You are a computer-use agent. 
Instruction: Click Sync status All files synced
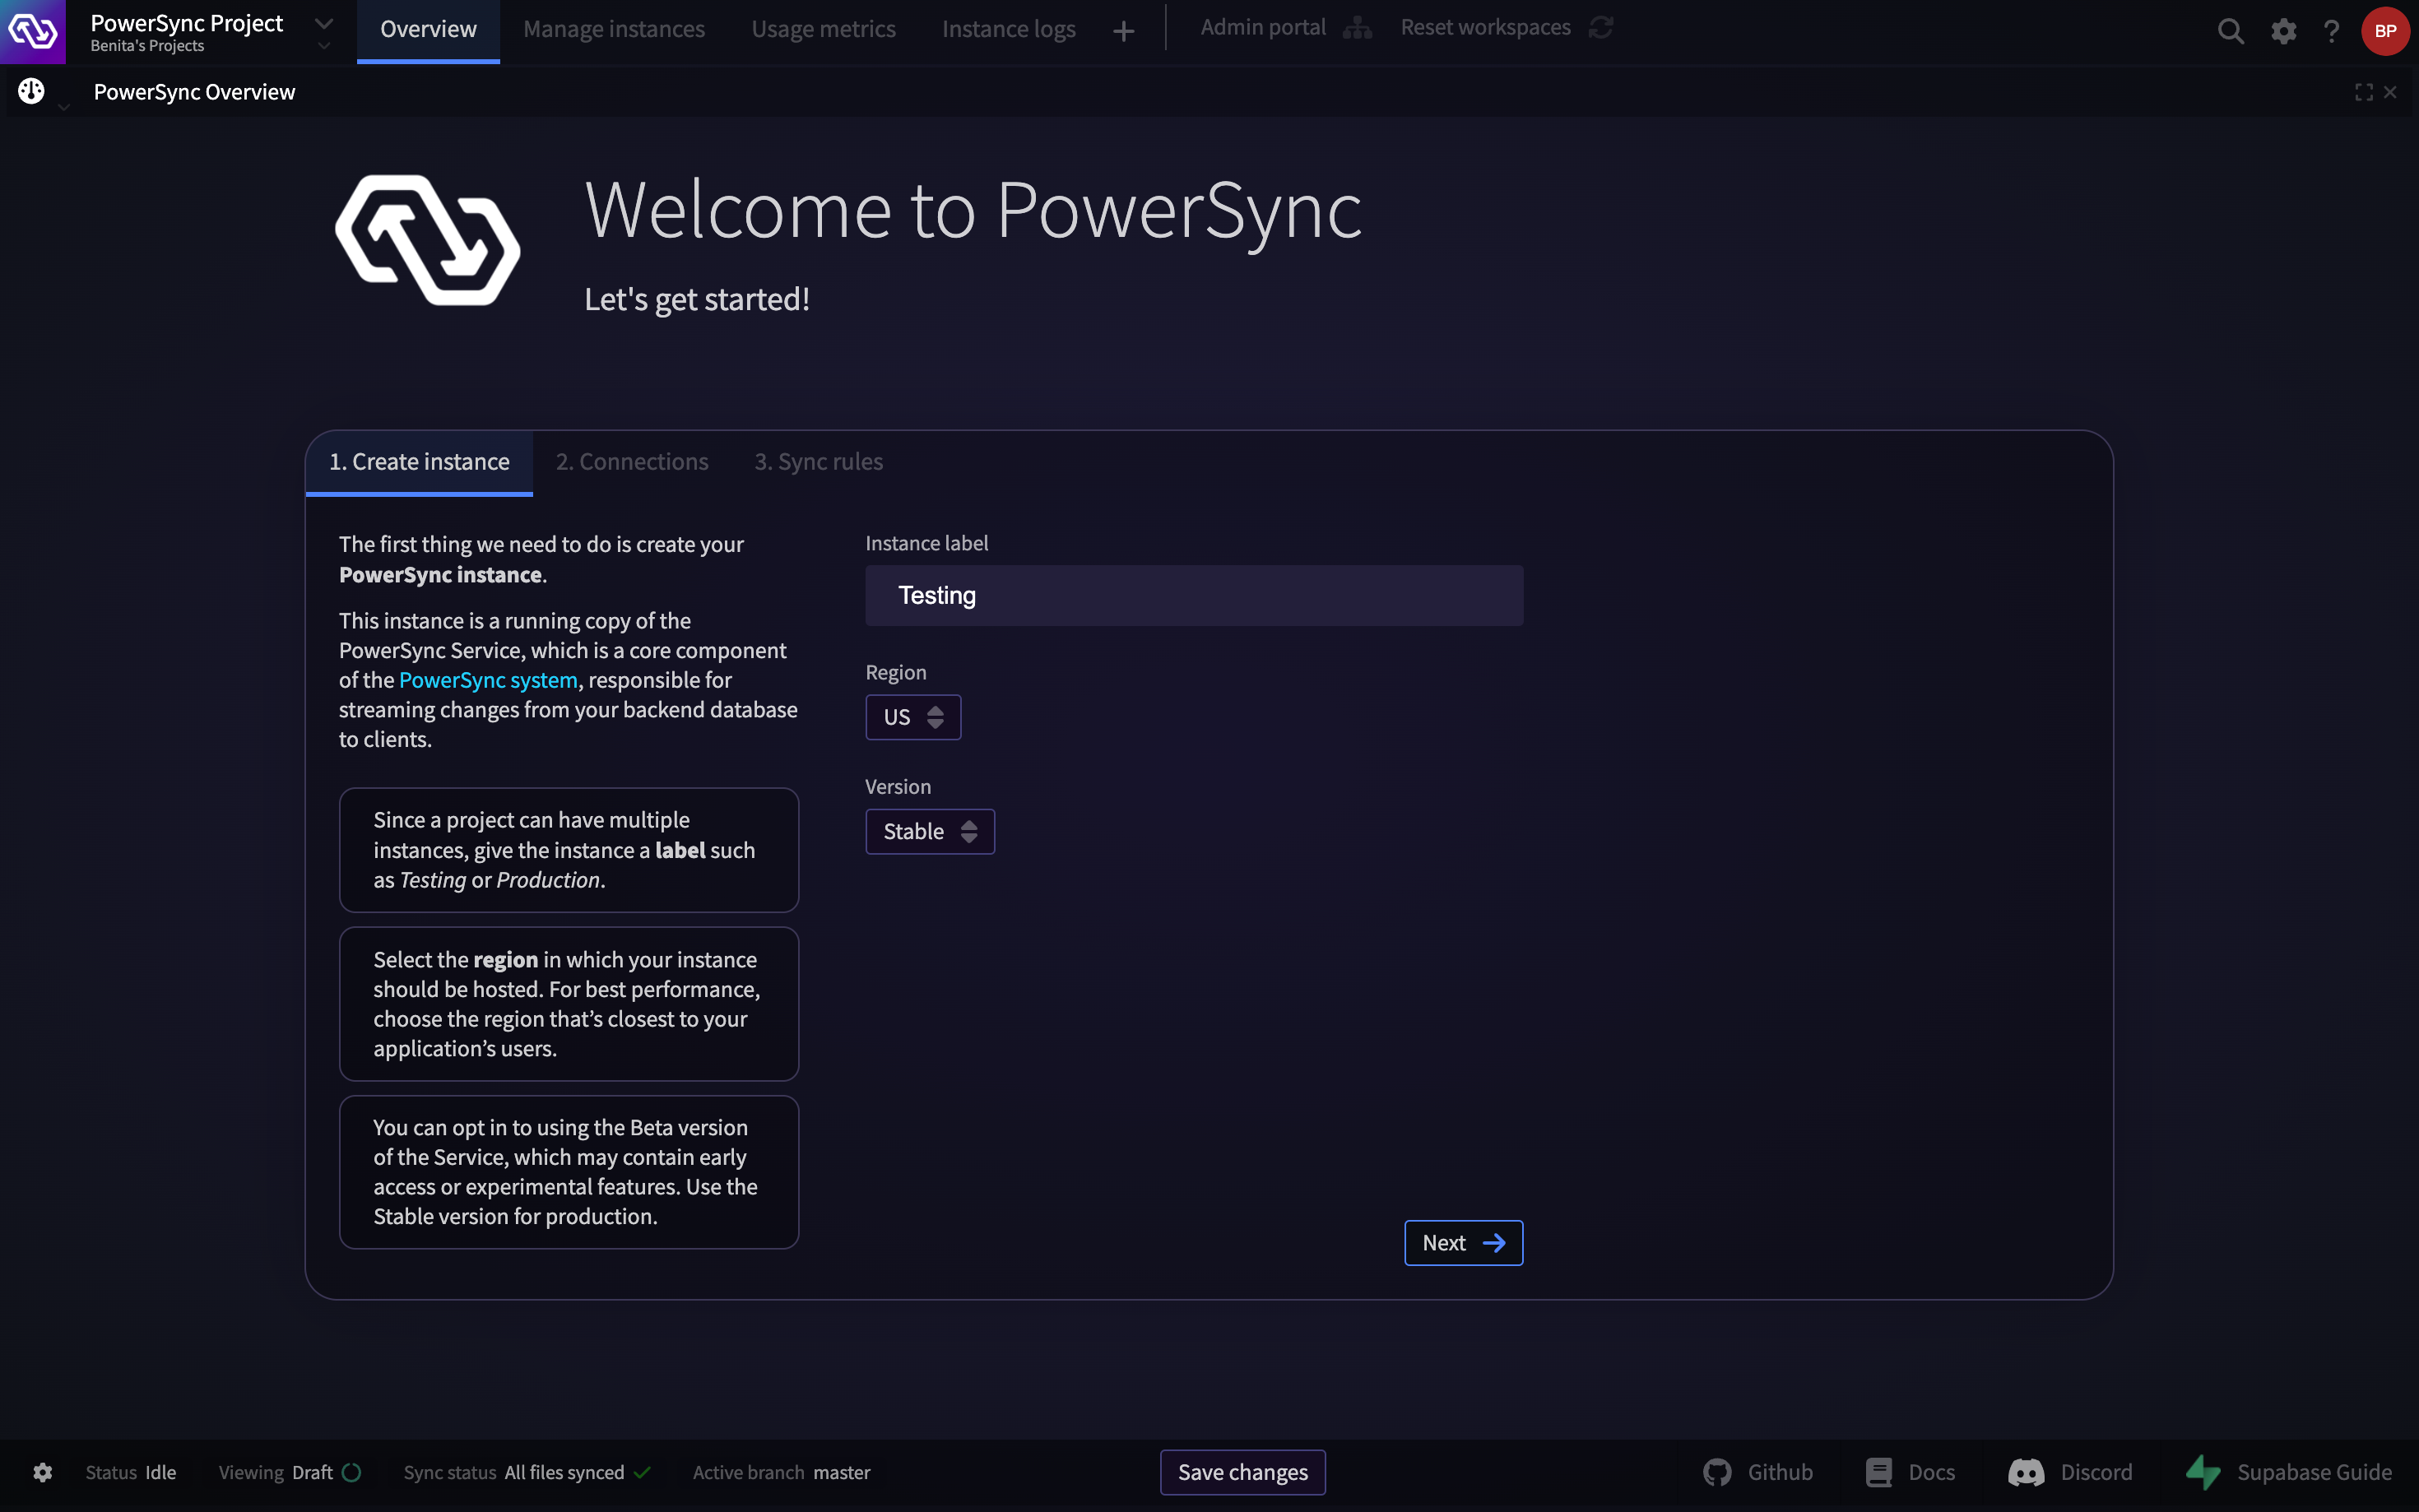527,1472
